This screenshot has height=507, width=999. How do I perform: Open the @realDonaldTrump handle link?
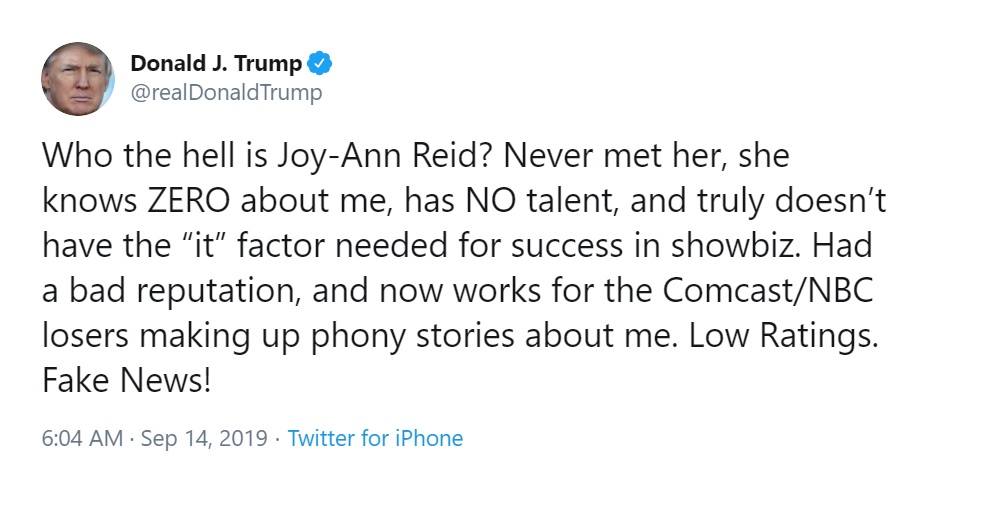tap(226, 93)
